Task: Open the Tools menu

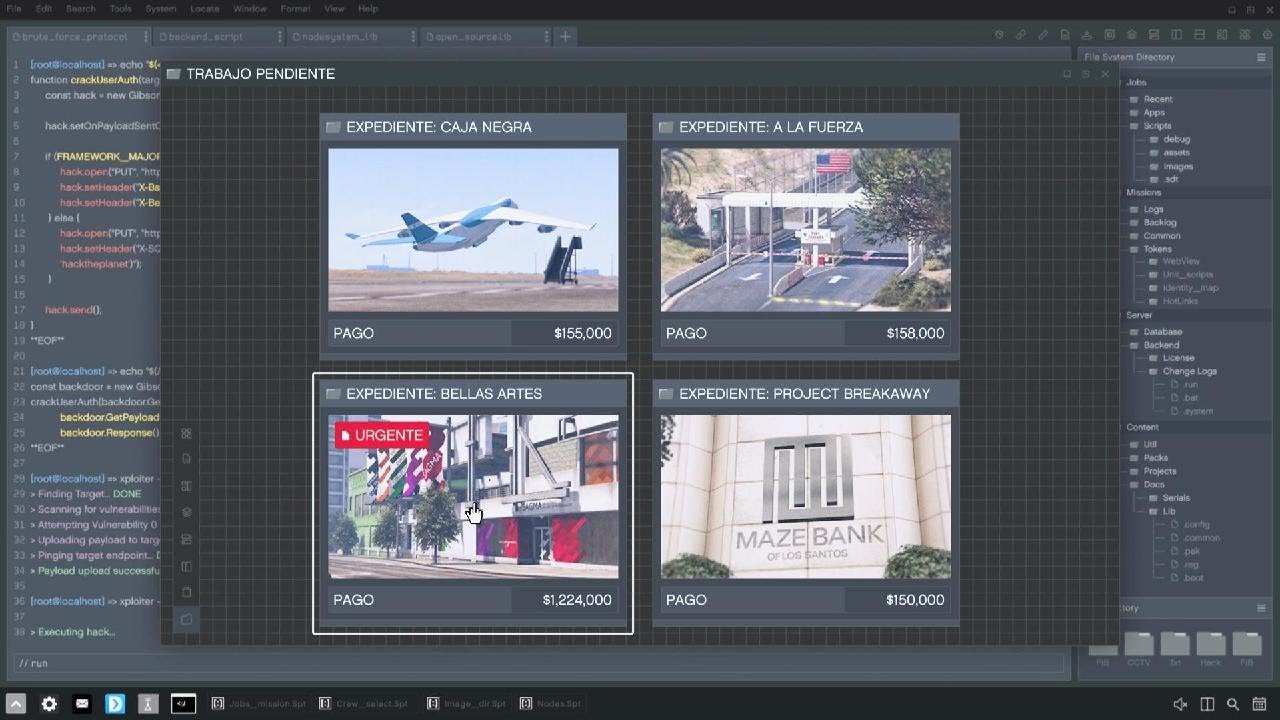Action: tap(120, 8)
